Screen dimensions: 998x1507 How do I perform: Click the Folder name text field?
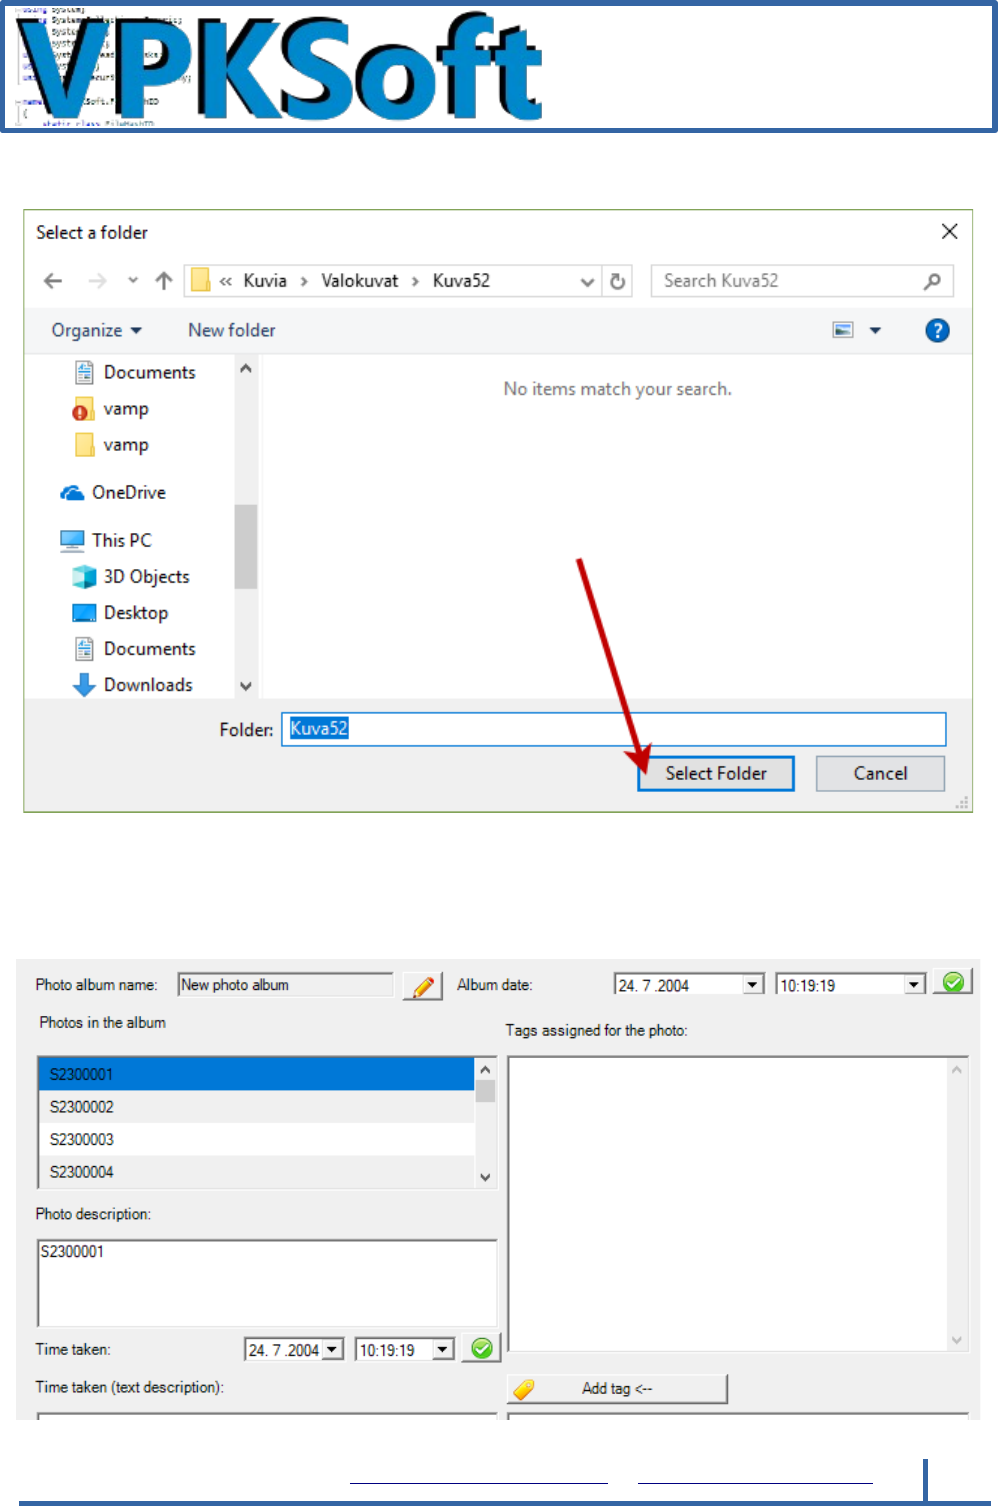coord(613,729)
